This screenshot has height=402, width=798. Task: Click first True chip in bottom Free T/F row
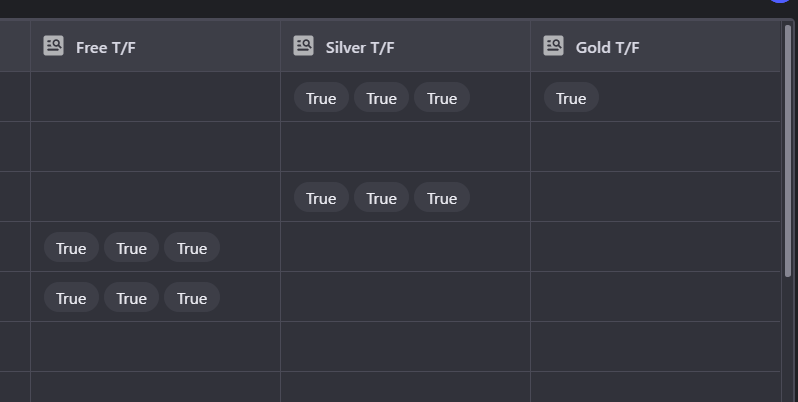pyautogui.click(x=71, y=297)
